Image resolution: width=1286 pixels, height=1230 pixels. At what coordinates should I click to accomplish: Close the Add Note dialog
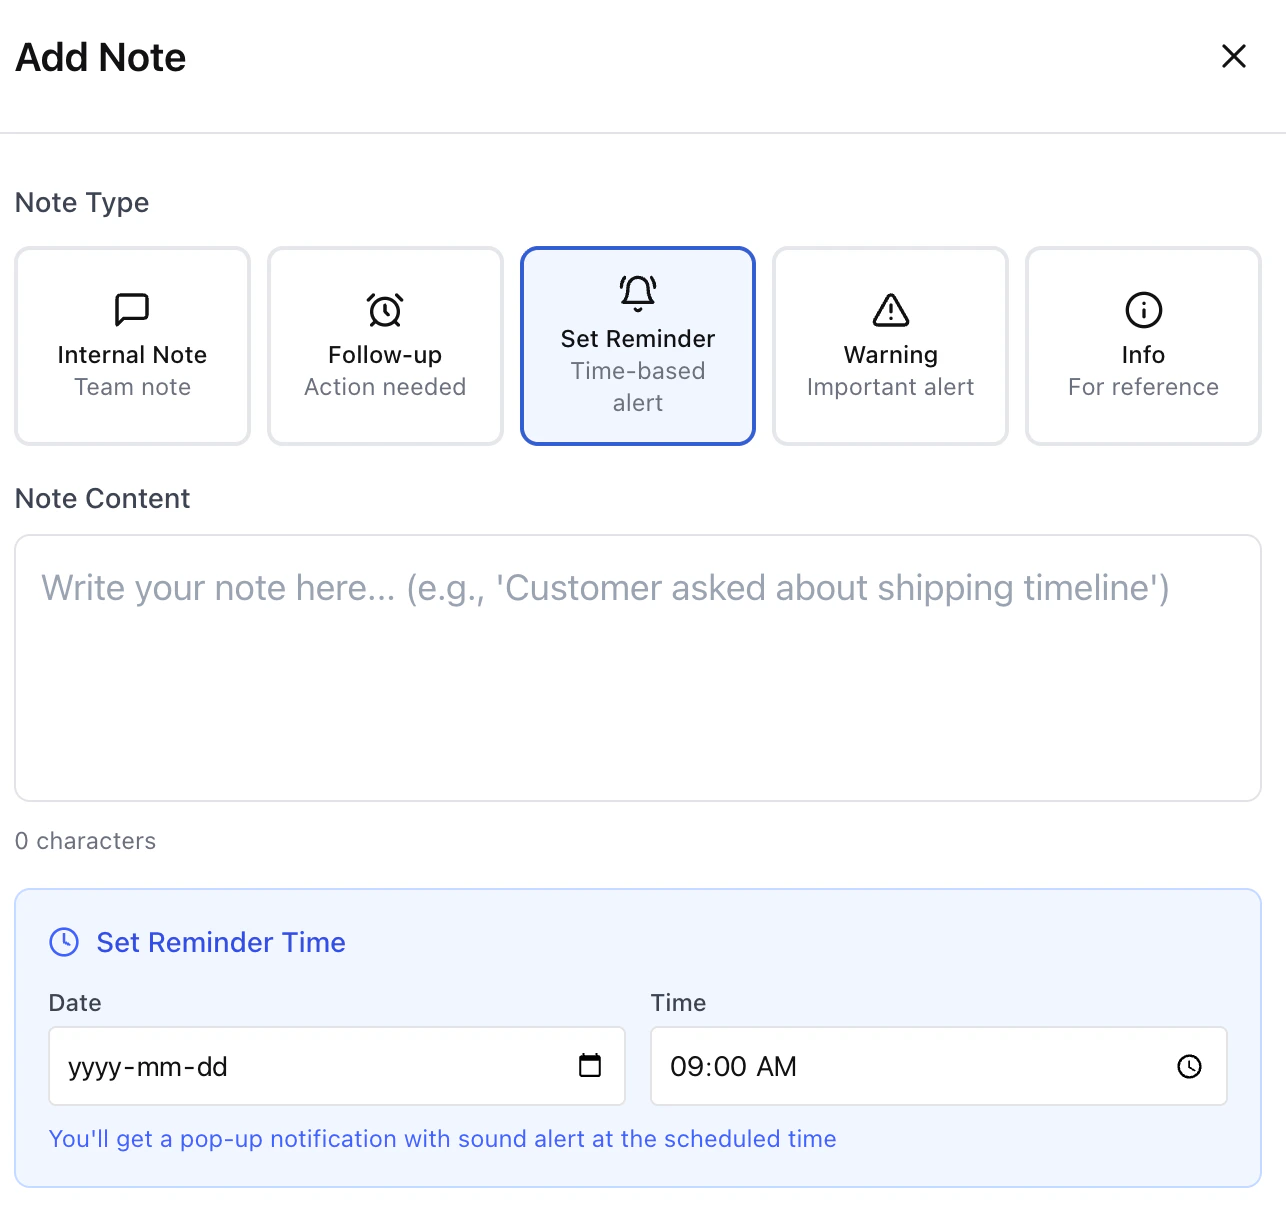click(x=1234, y=56)
